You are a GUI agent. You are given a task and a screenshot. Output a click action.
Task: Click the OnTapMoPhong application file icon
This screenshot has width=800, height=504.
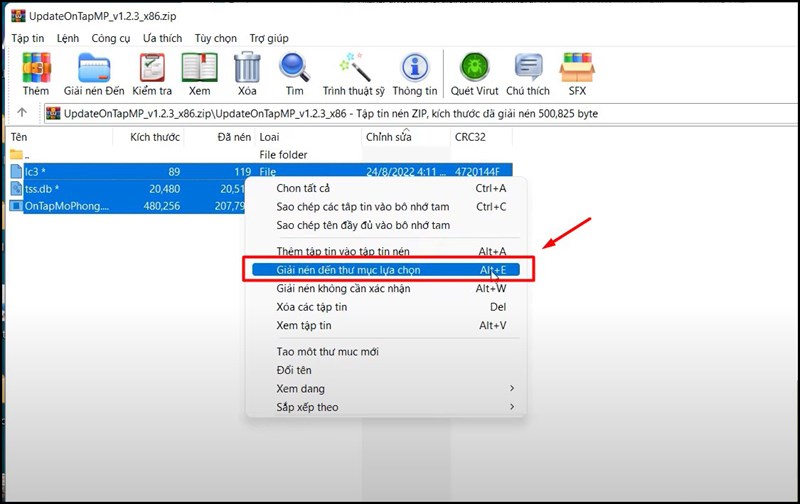16,206
